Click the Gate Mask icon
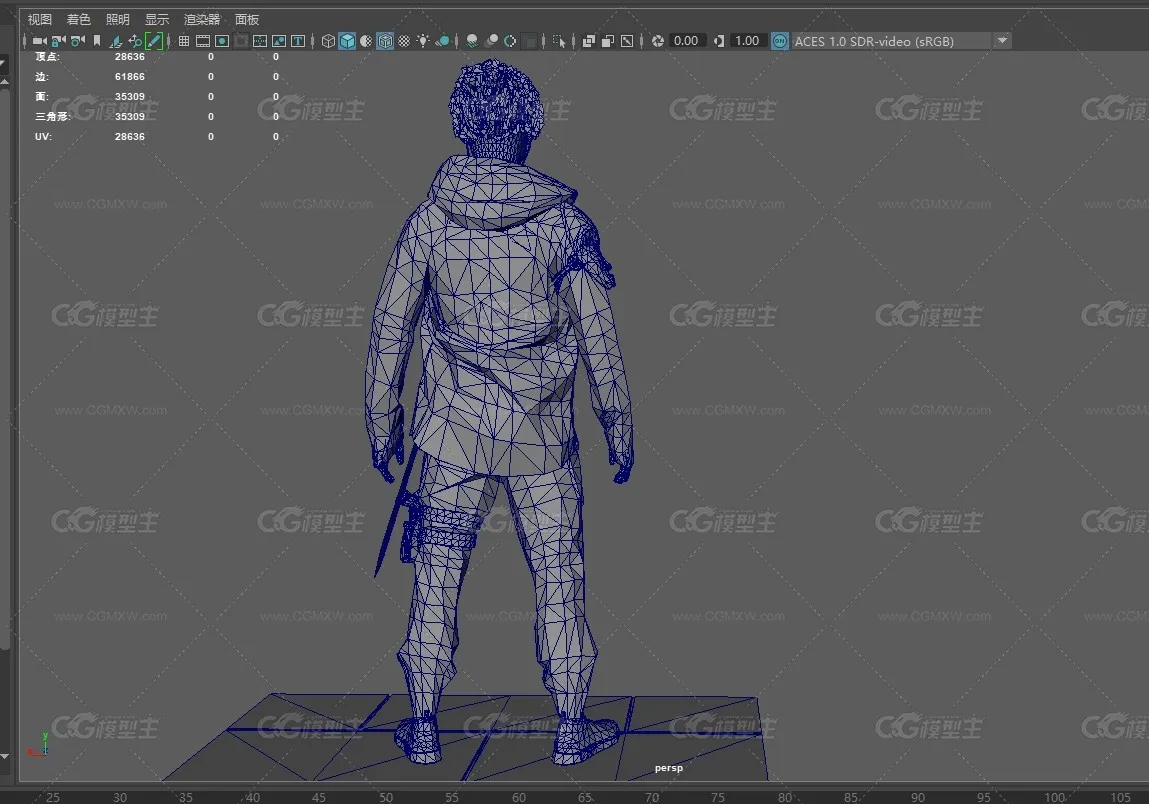The height and width of the screenshot is (804, 1149). point(241,41)
